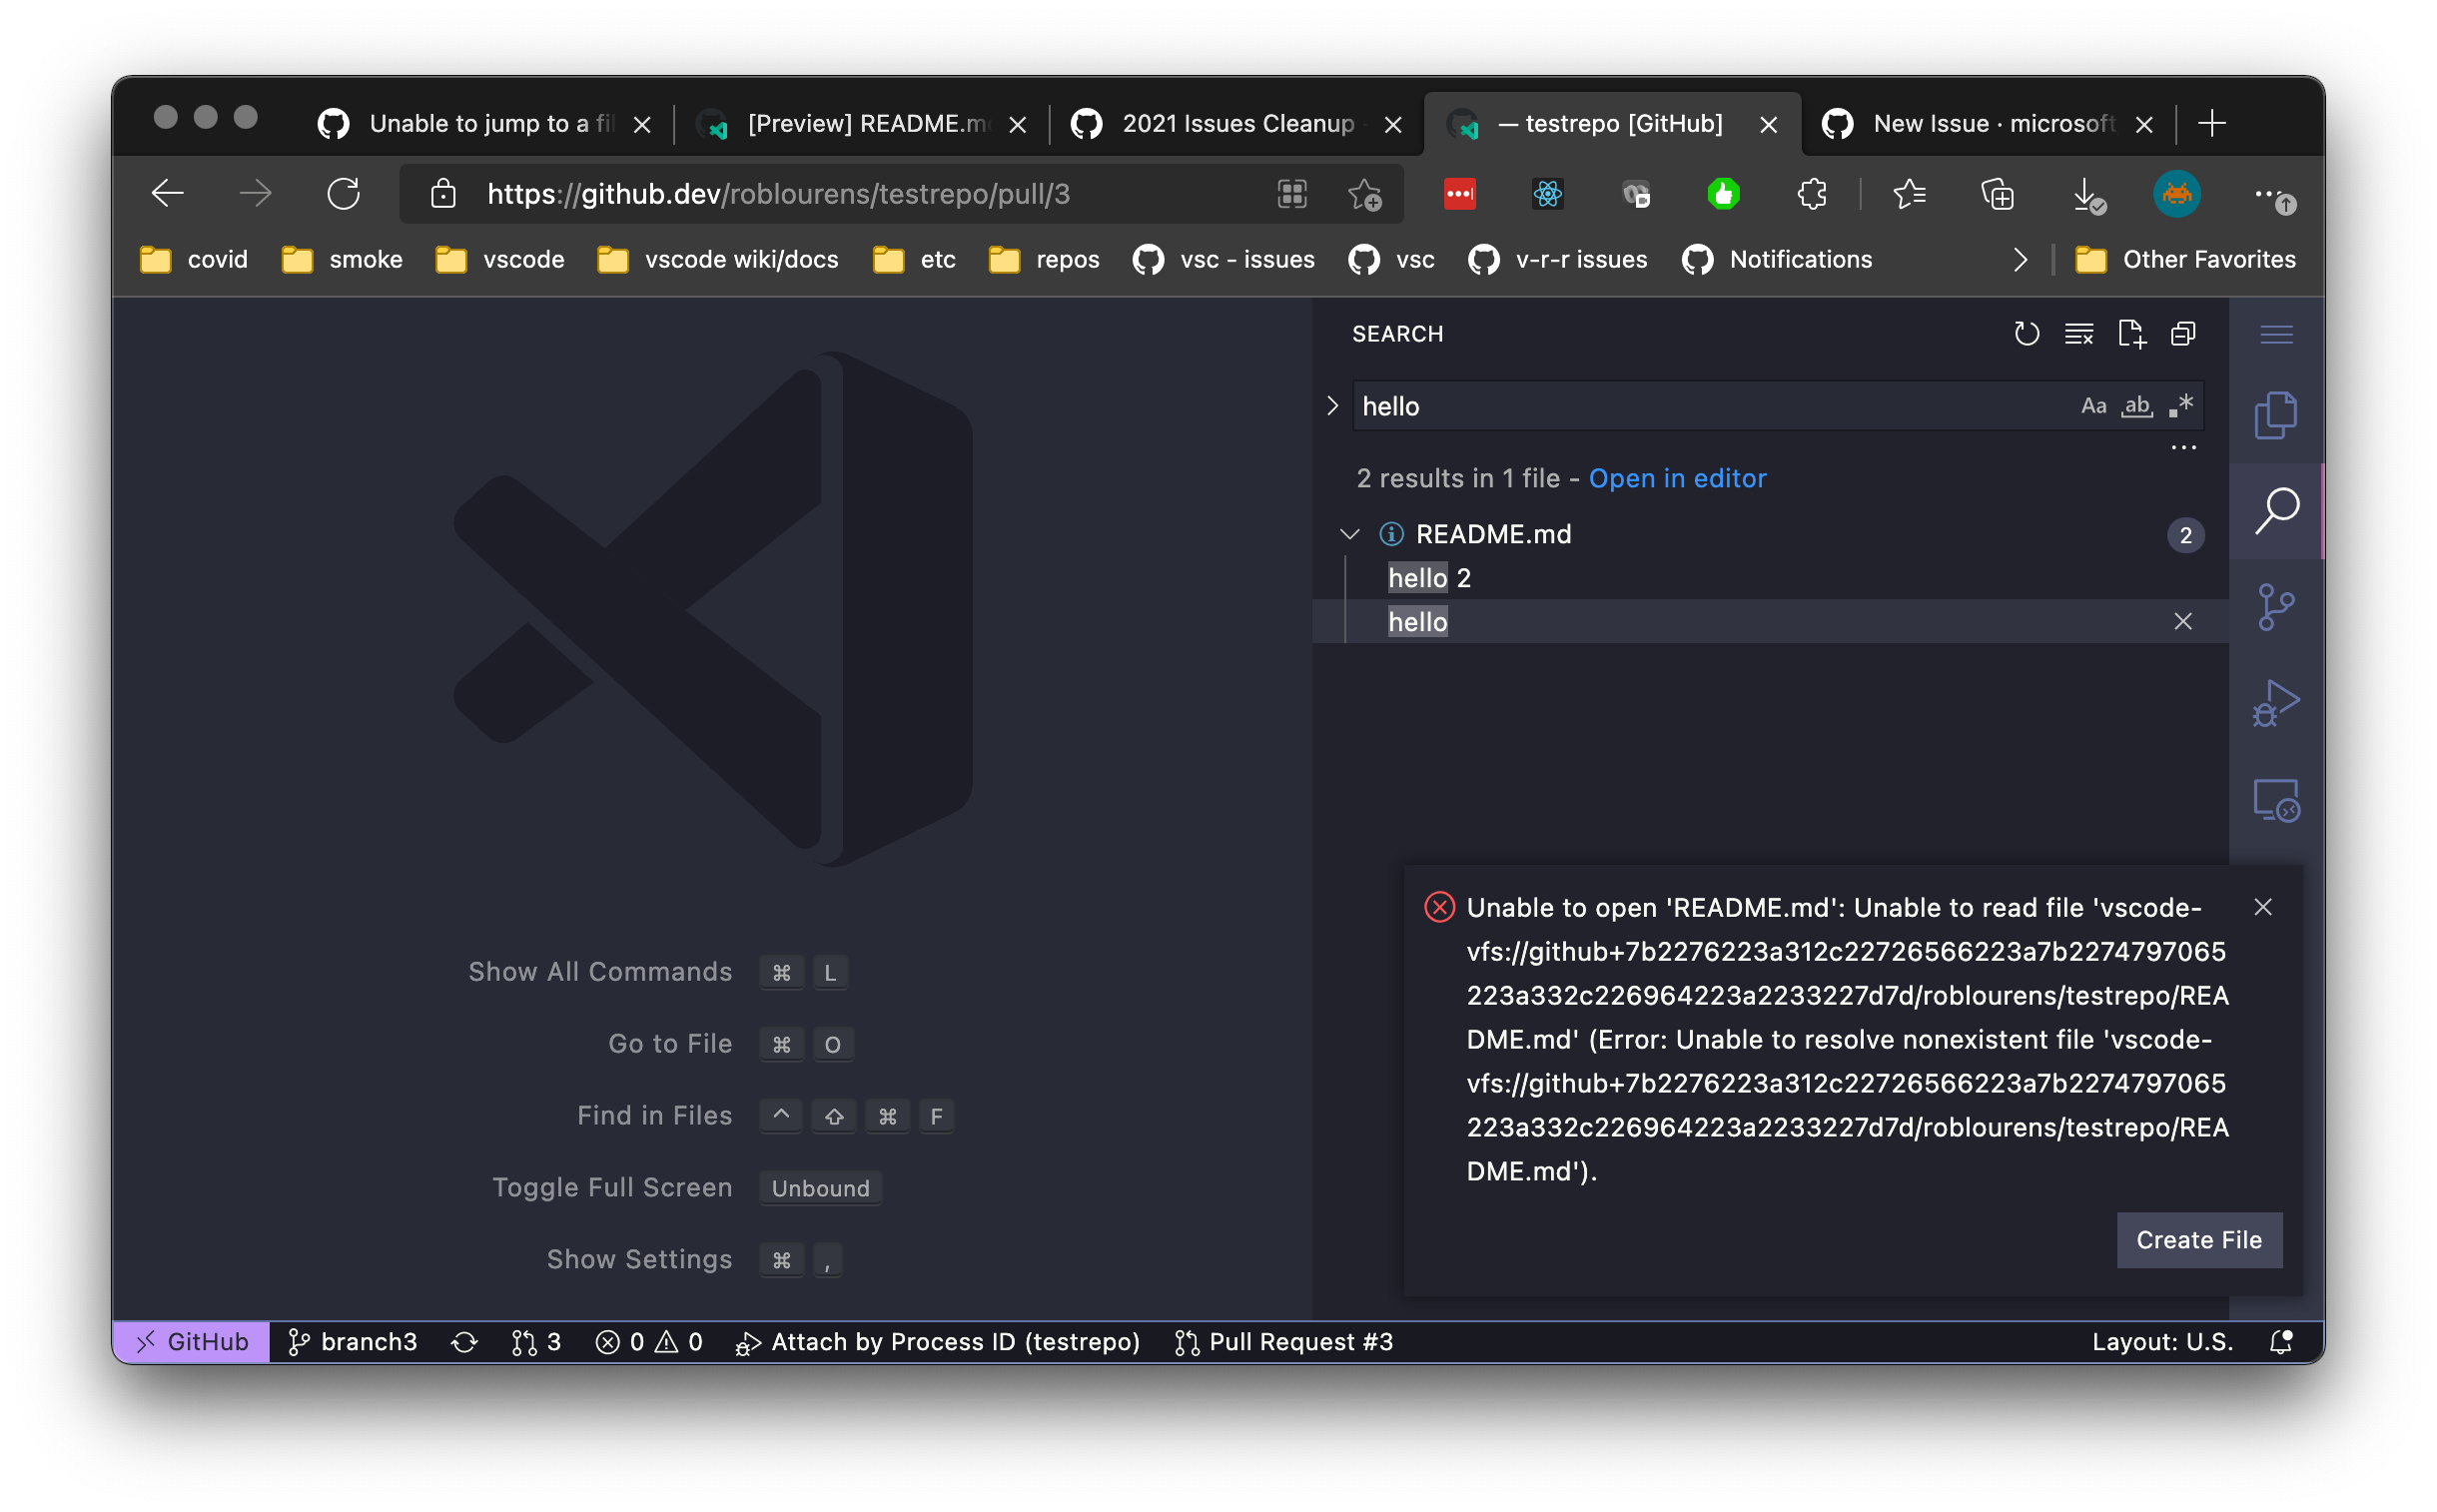The width and height of the screenshot is (2437, 1512).
Task: Toggle search details ellipsis
Action: coord(2183,448)
